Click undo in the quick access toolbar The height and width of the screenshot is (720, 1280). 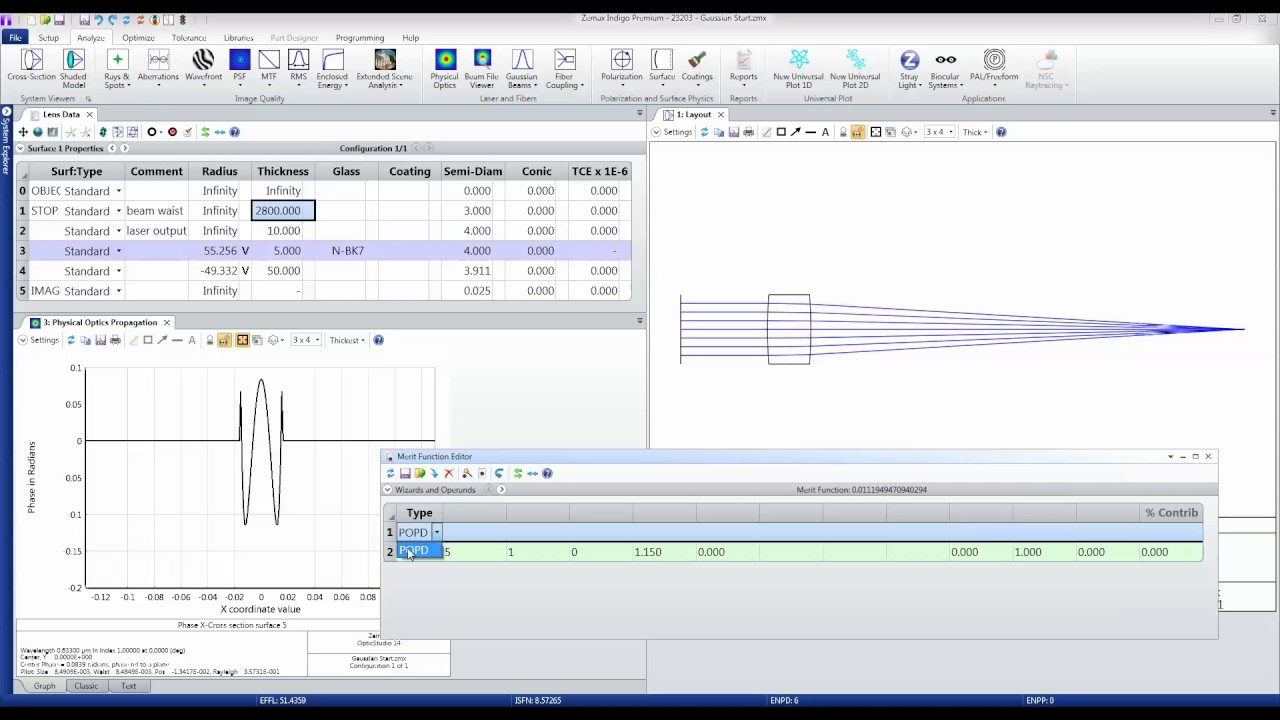click(x=98, y=19)
